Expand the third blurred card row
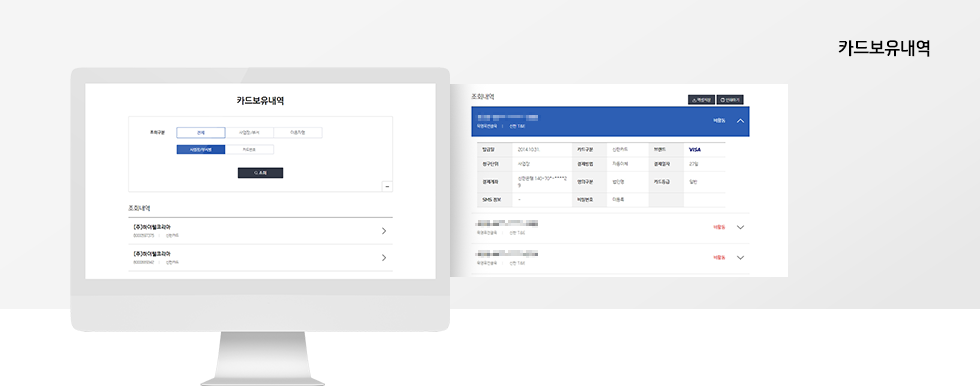This screenshot has width=980, height=386. point(741,257)
